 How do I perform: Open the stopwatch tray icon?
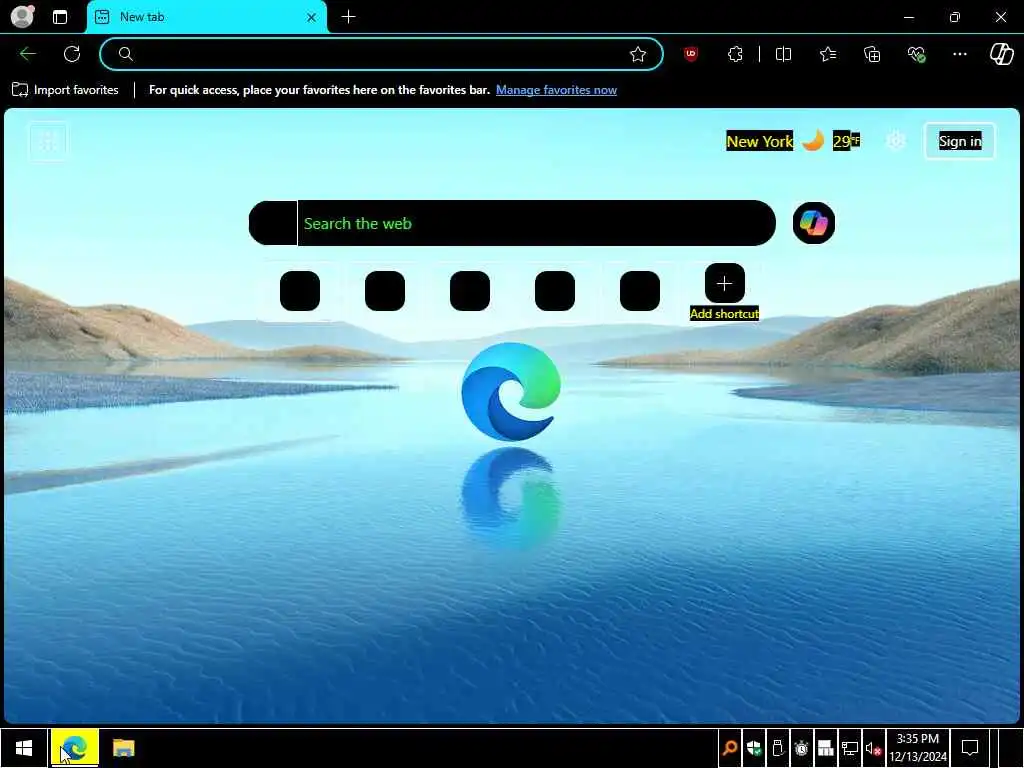[801, 748]
